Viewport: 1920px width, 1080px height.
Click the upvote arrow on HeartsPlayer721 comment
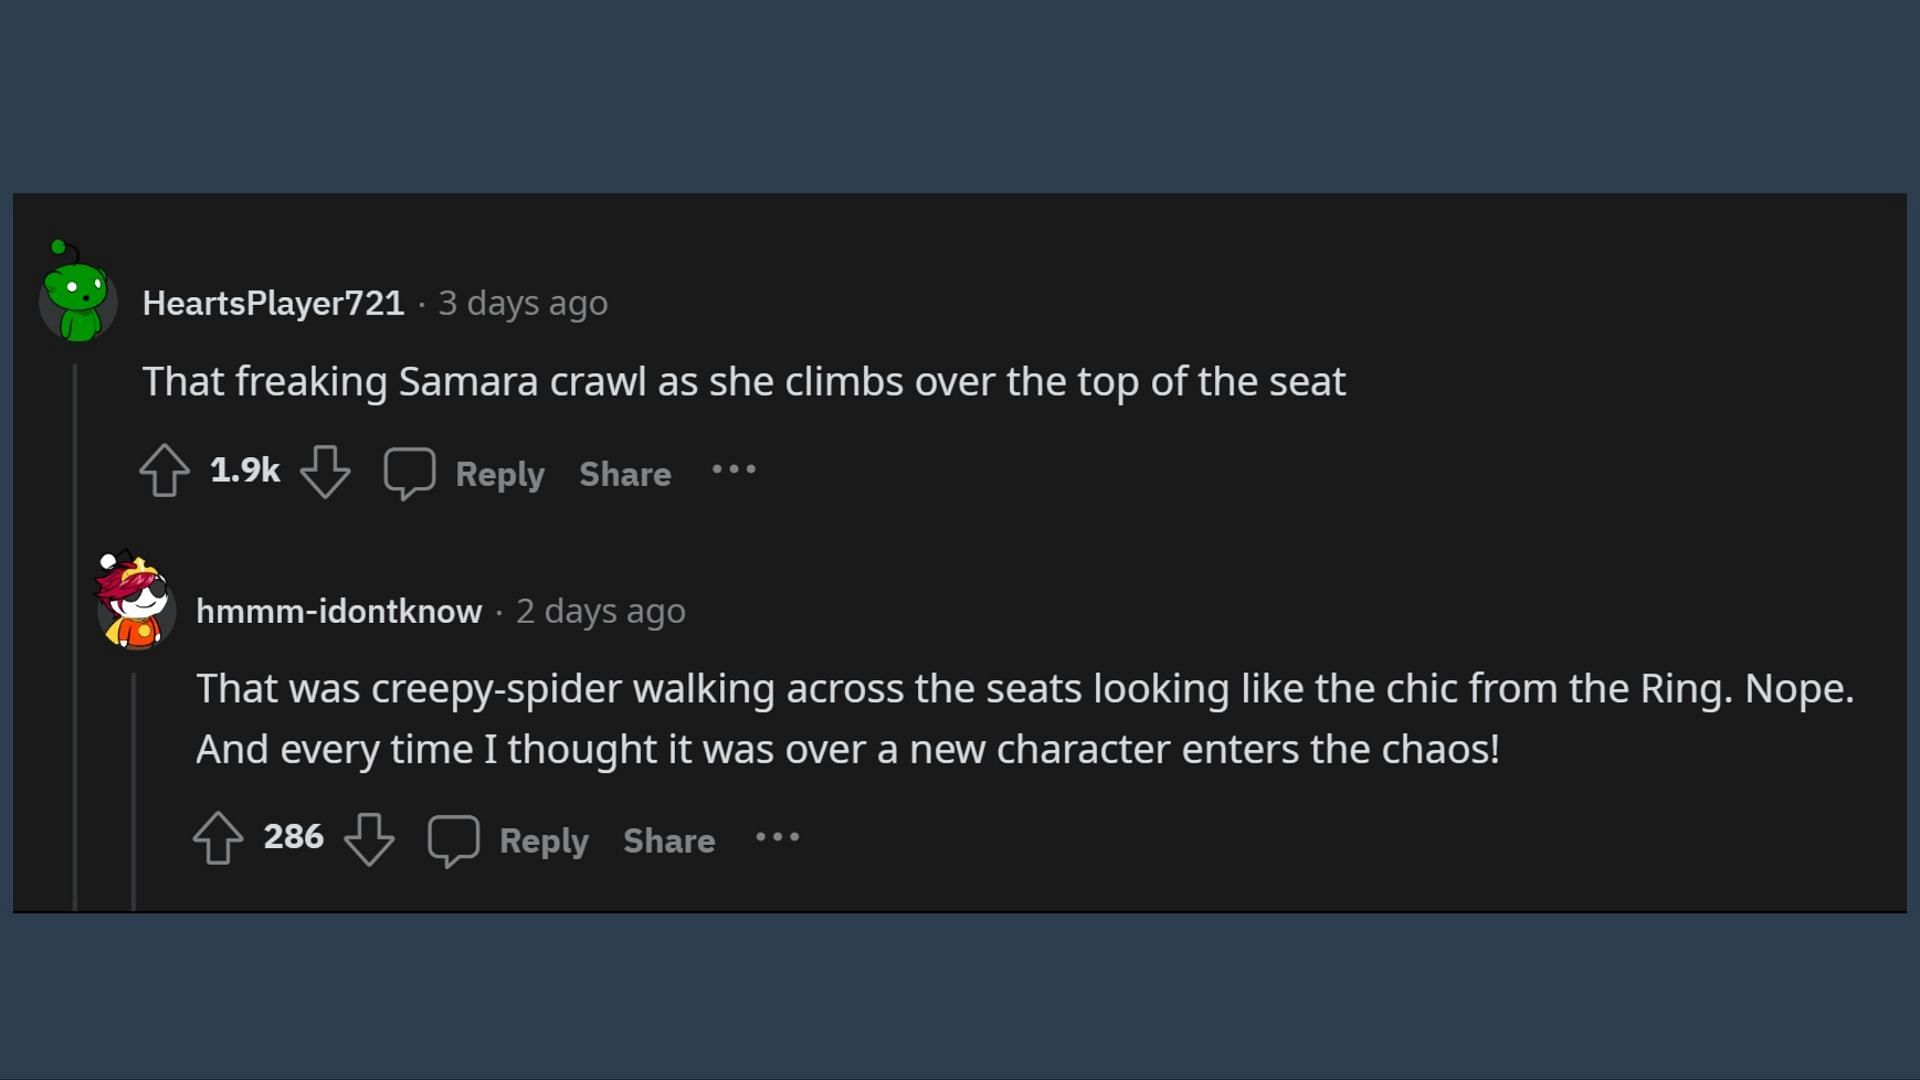pos(165,471)
